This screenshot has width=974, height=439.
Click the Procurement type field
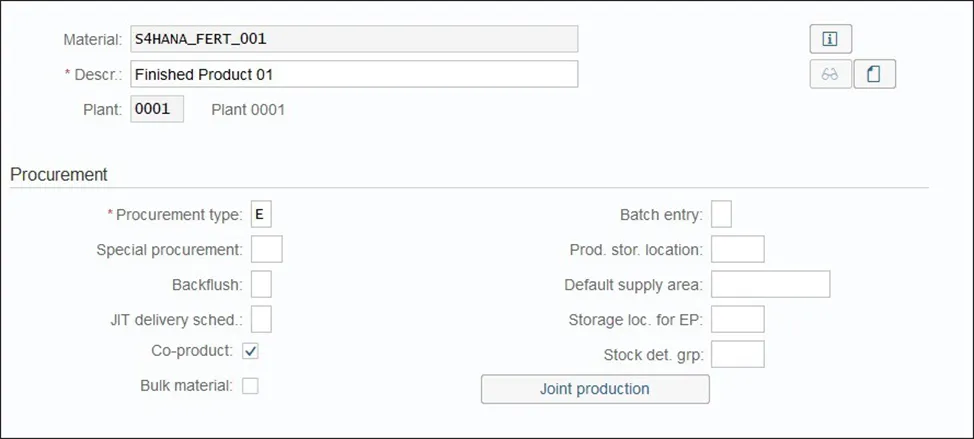click(261, 215)
